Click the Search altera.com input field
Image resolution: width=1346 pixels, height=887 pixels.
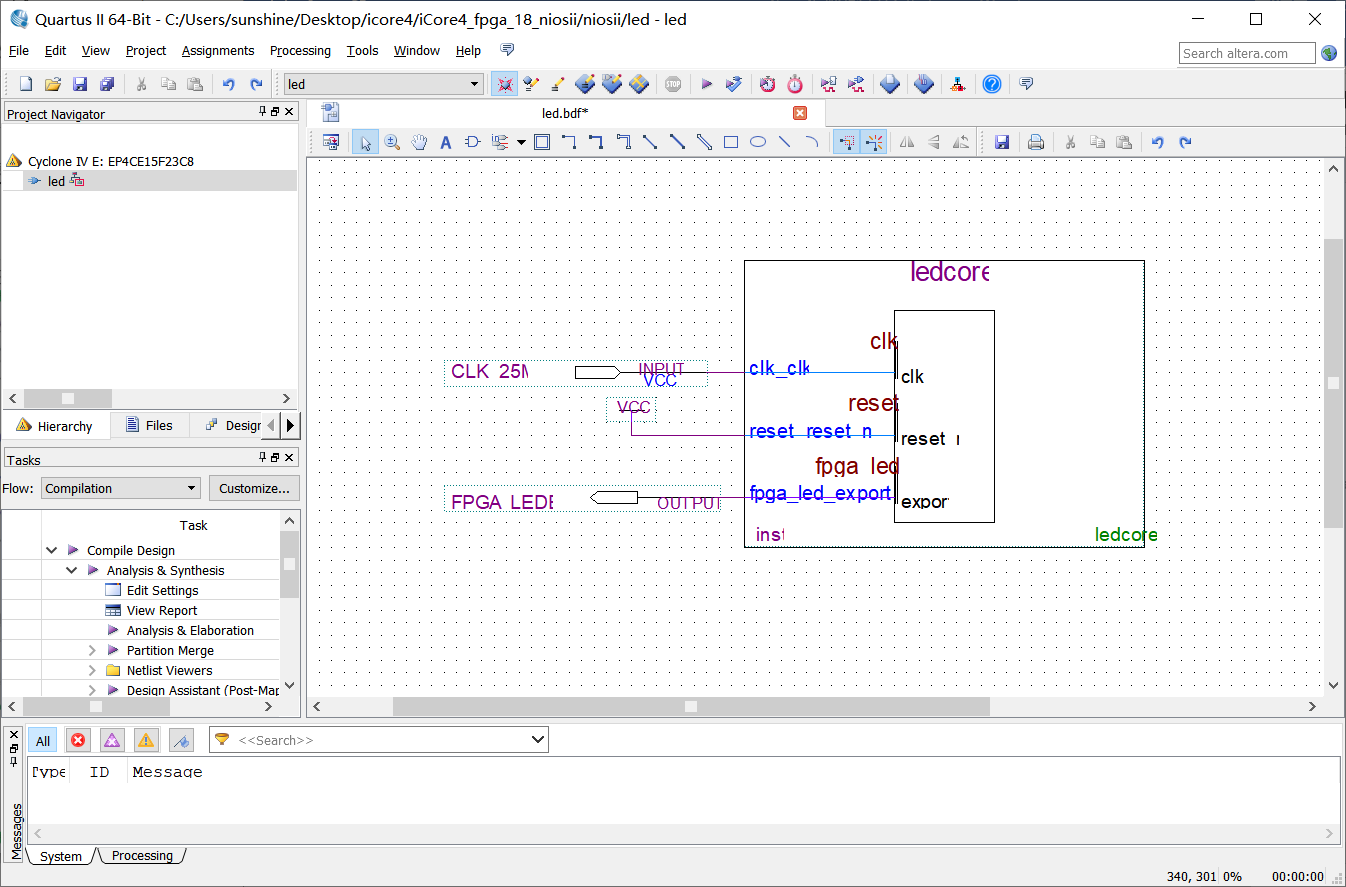coord(1246,53)
